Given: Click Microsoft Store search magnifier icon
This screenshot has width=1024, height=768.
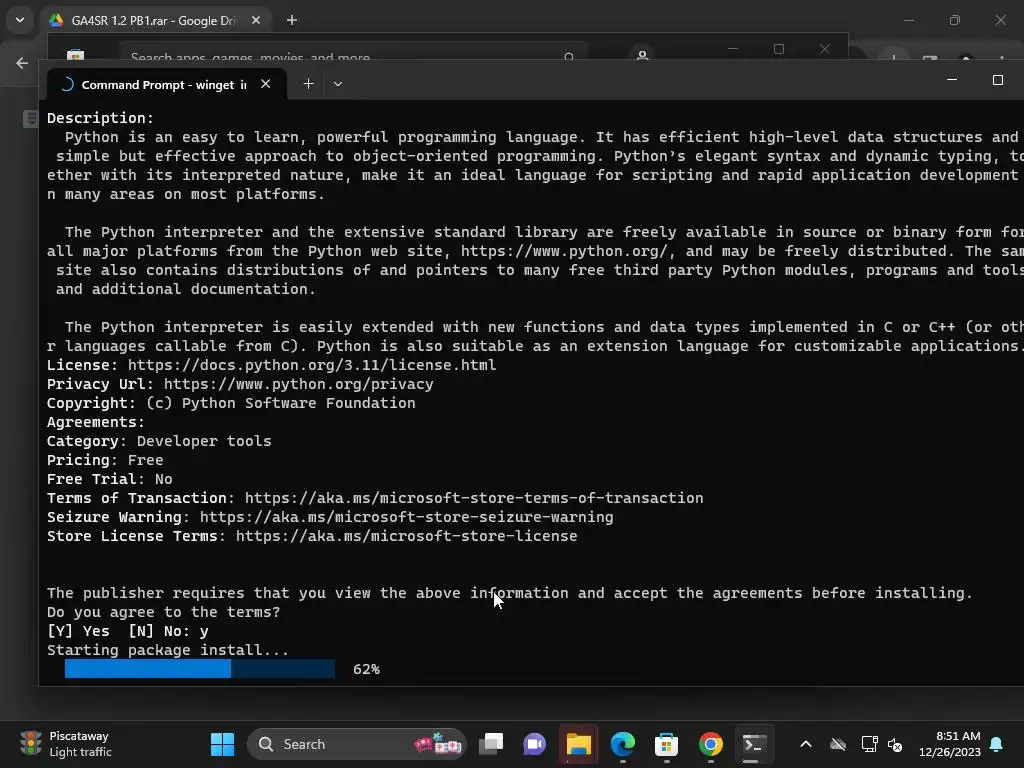Looking at the screenshot, I should pyautogui.click(x=569, y=56).
